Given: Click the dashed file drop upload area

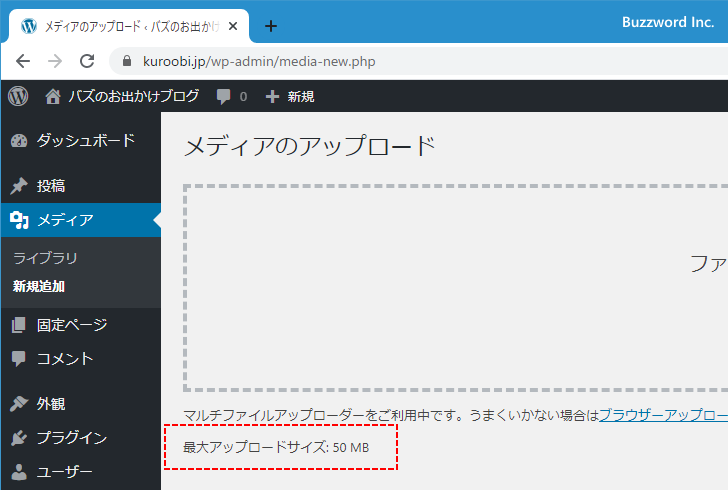Looking at the screenshot, I should pyautogui.click(x=455, y=288).
